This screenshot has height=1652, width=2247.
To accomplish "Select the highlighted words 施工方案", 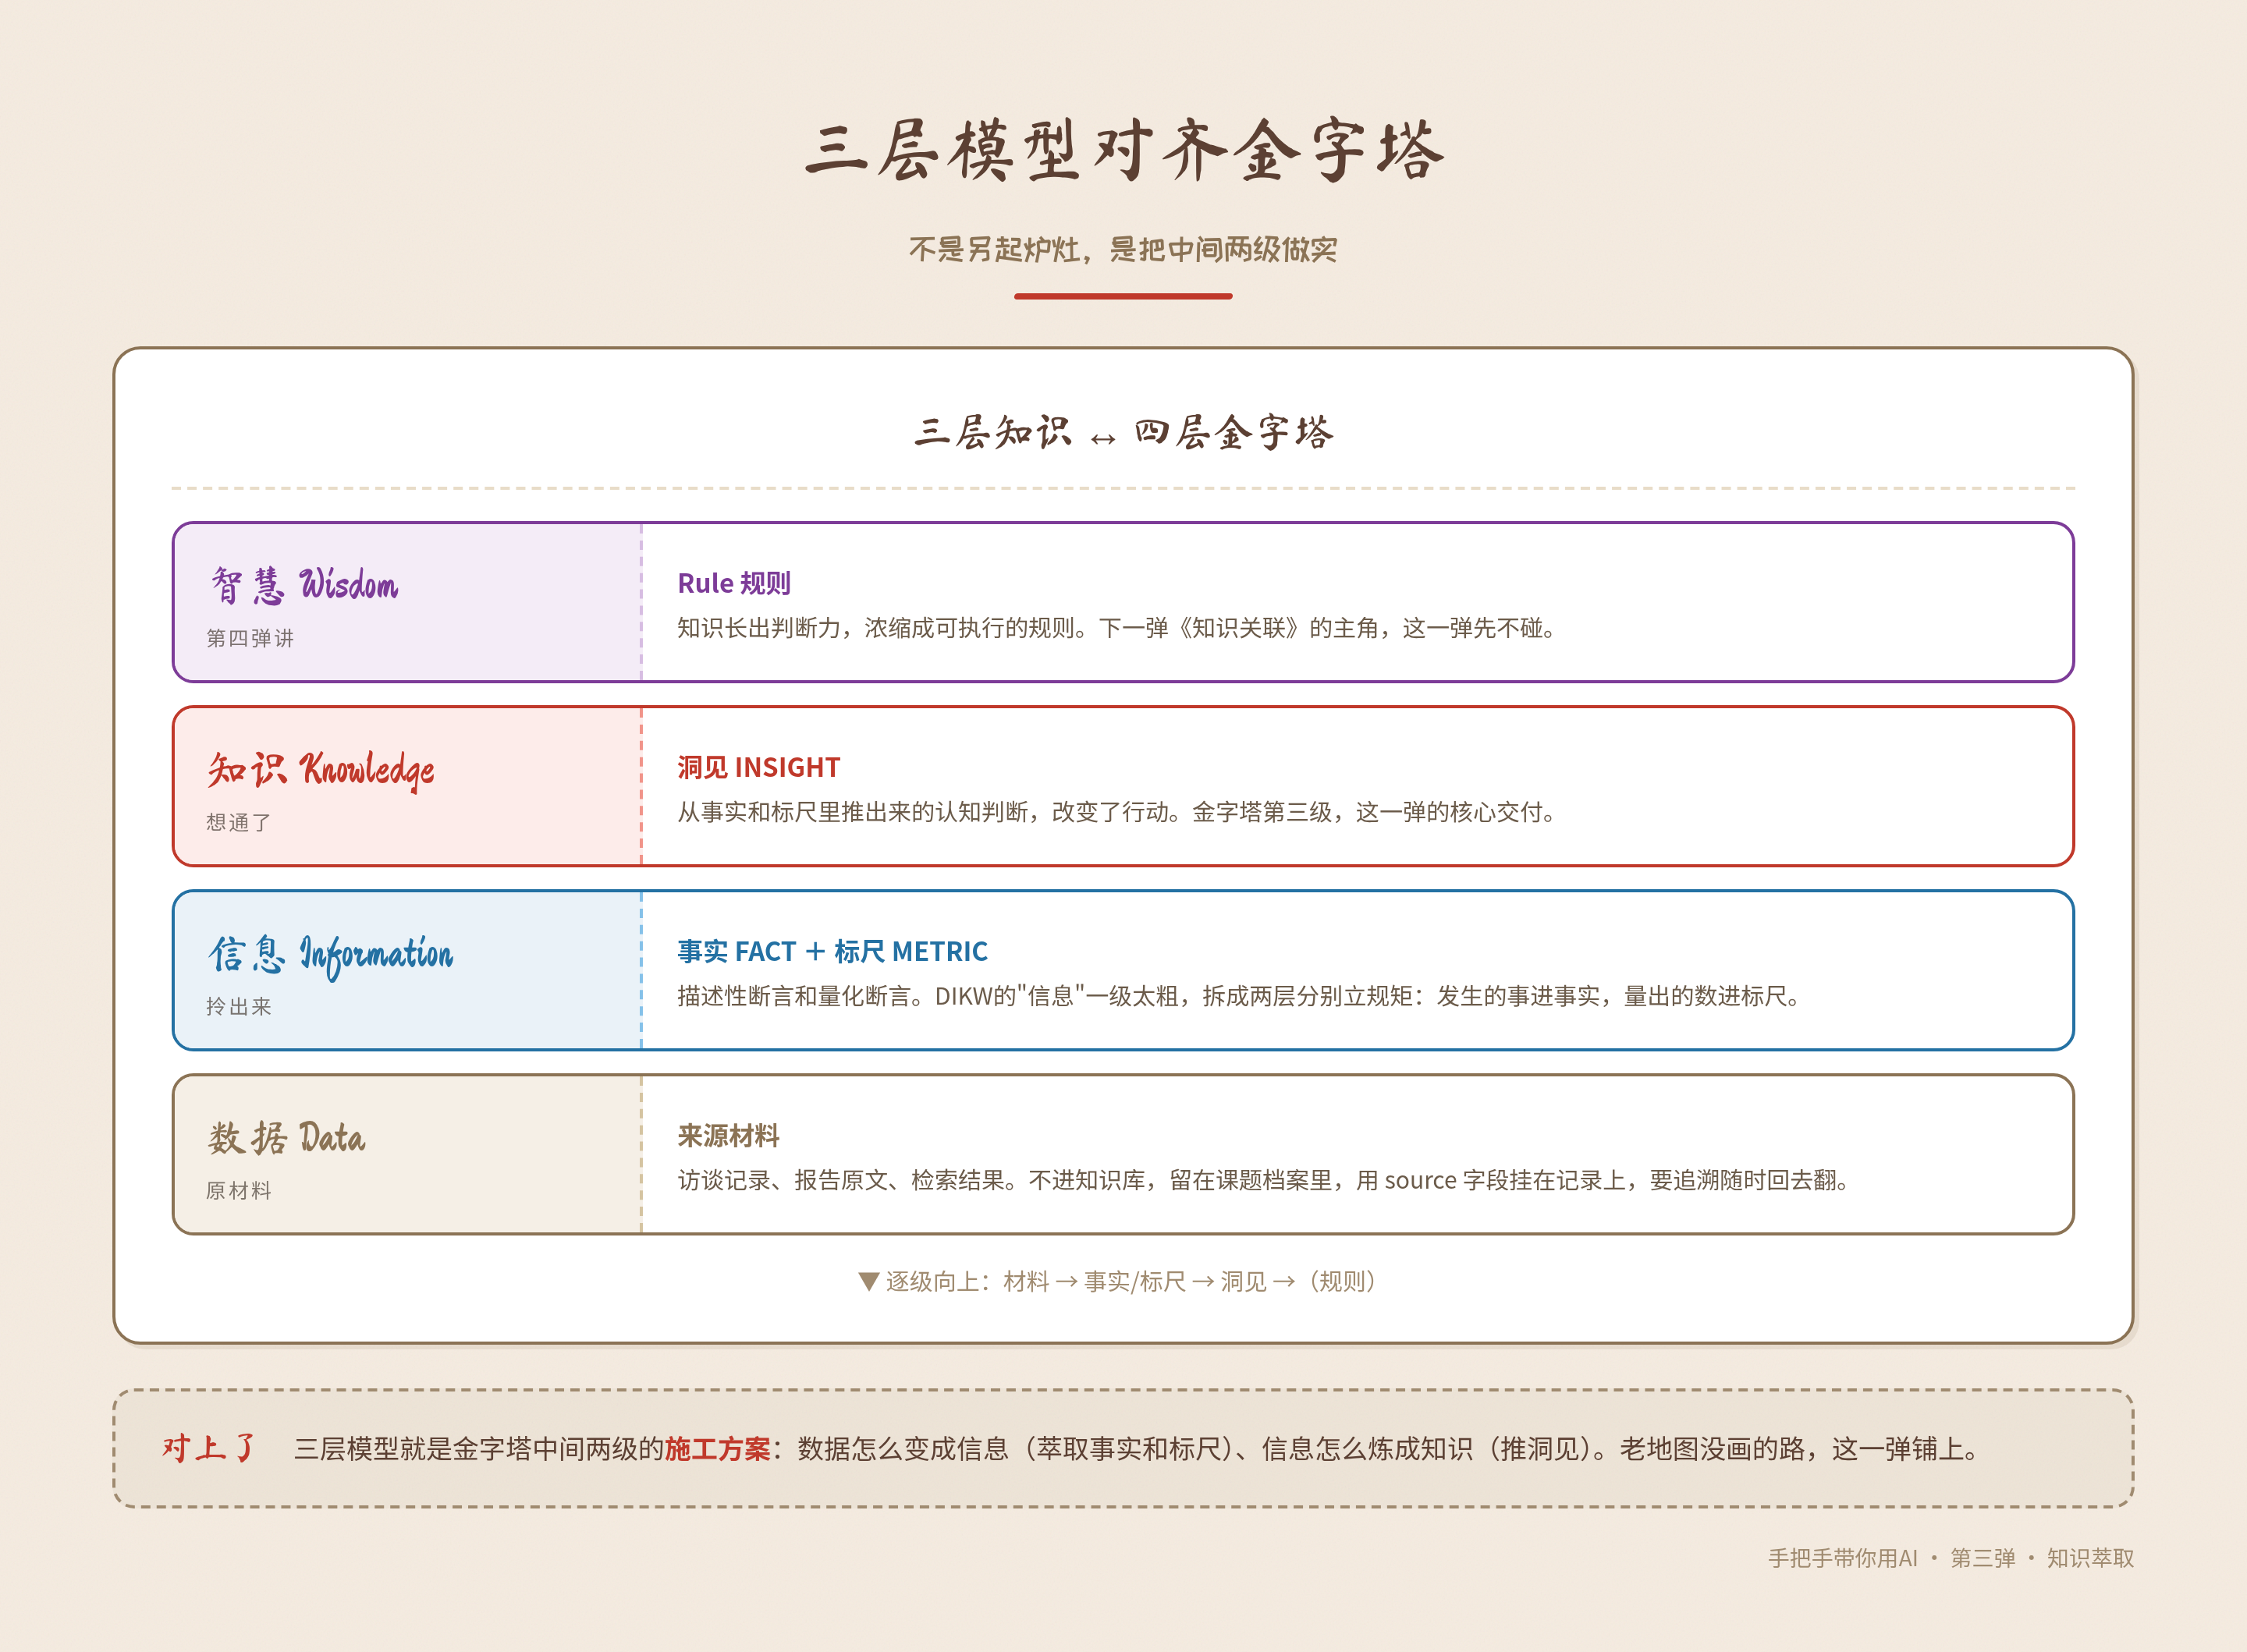I will pyautogui.click(x=718, y=1449).
